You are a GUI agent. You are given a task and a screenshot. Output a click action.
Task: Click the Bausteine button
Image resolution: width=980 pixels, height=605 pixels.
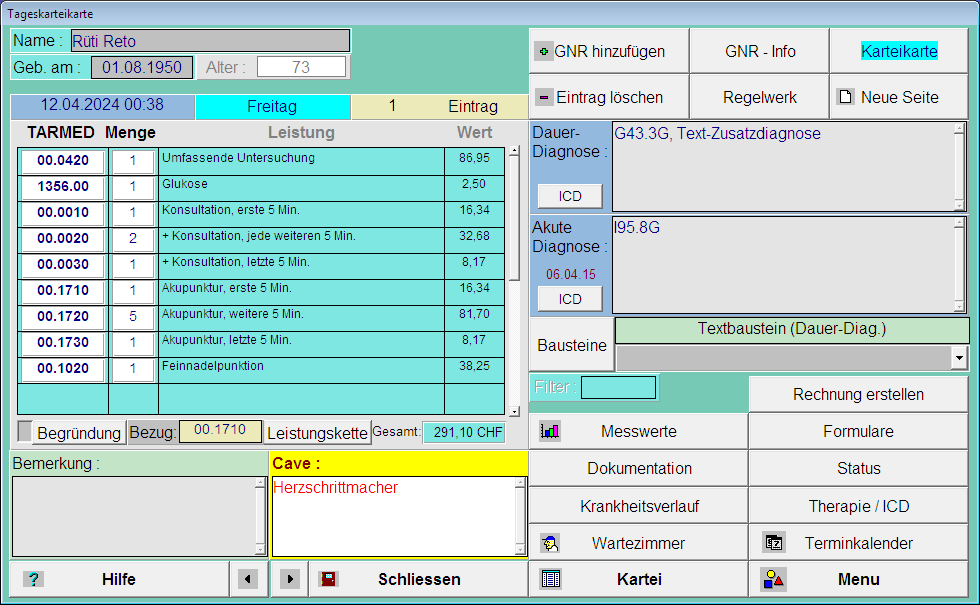(572, 345)
